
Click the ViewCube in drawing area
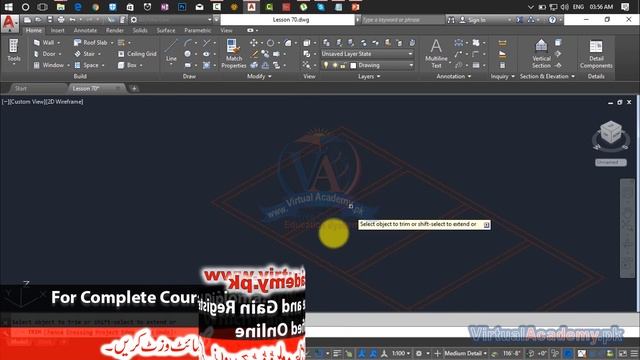[611, 133]
